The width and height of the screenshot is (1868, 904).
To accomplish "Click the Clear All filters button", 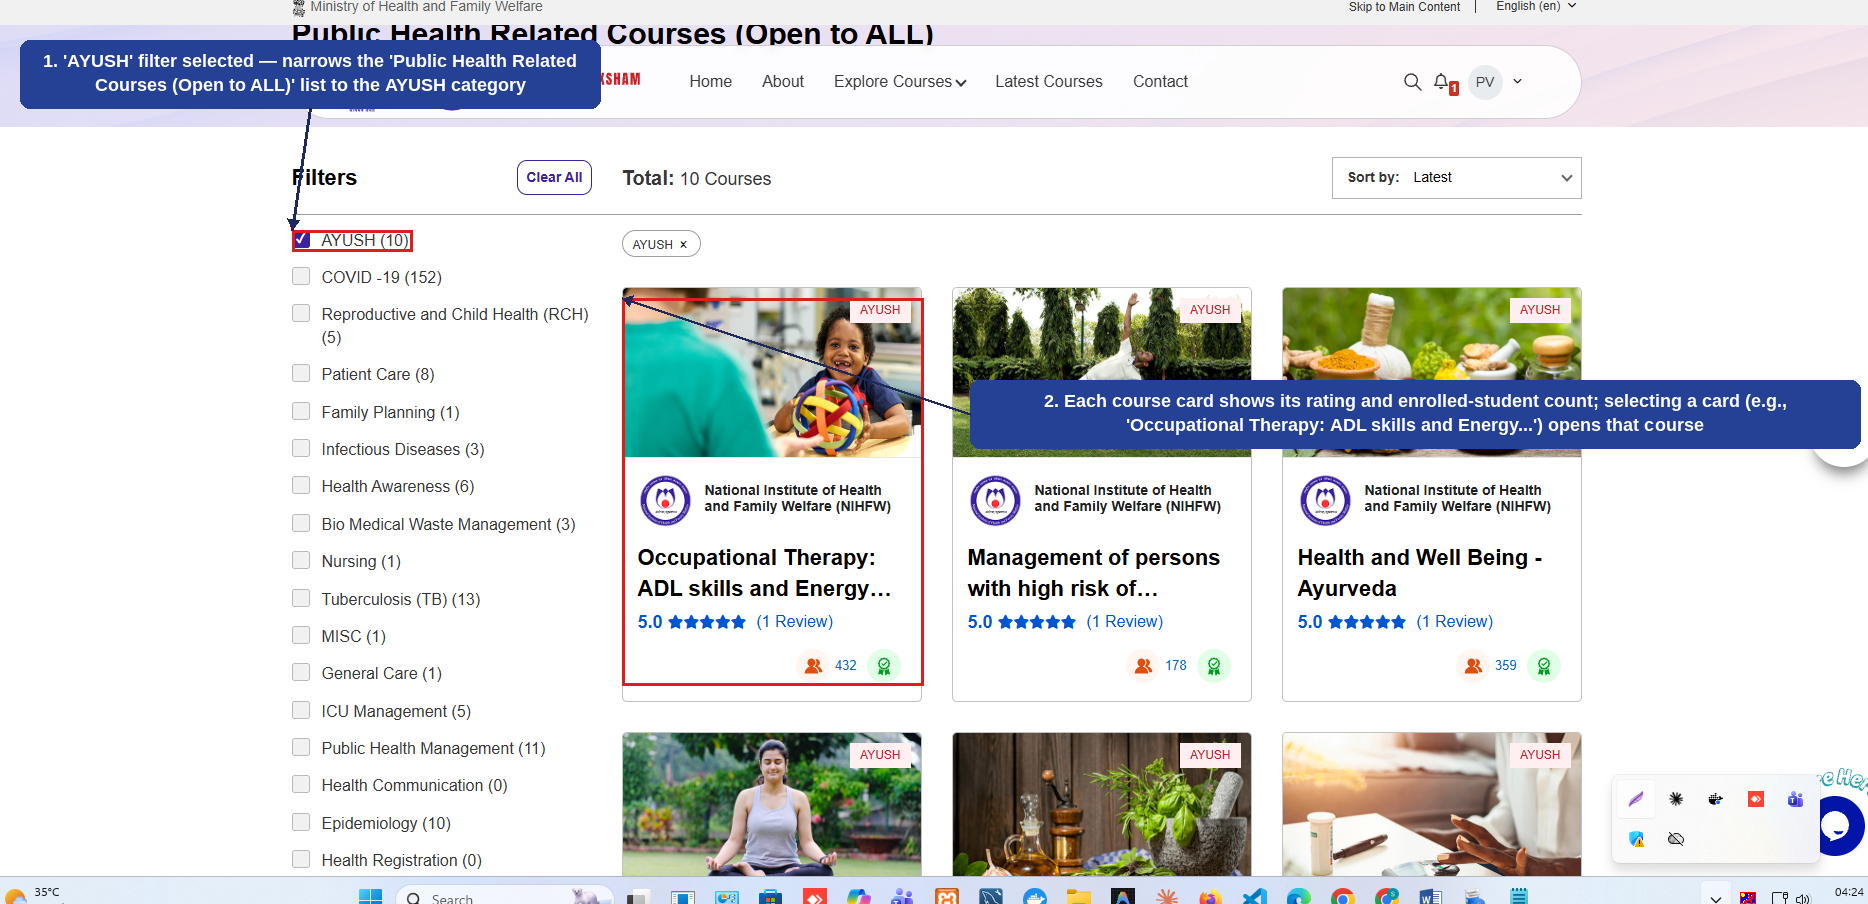I will (554, 177).
